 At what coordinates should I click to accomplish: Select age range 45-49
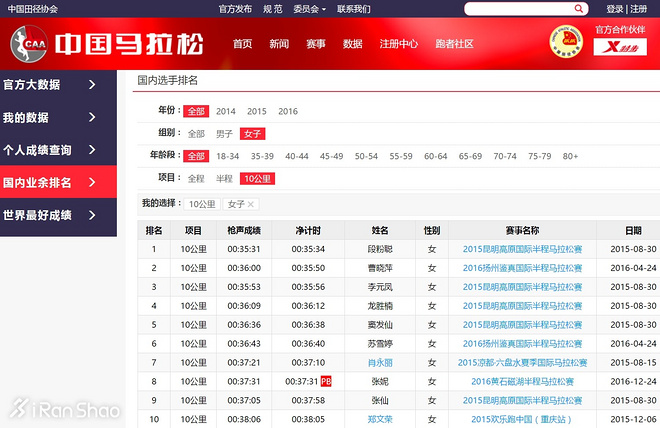332,156
